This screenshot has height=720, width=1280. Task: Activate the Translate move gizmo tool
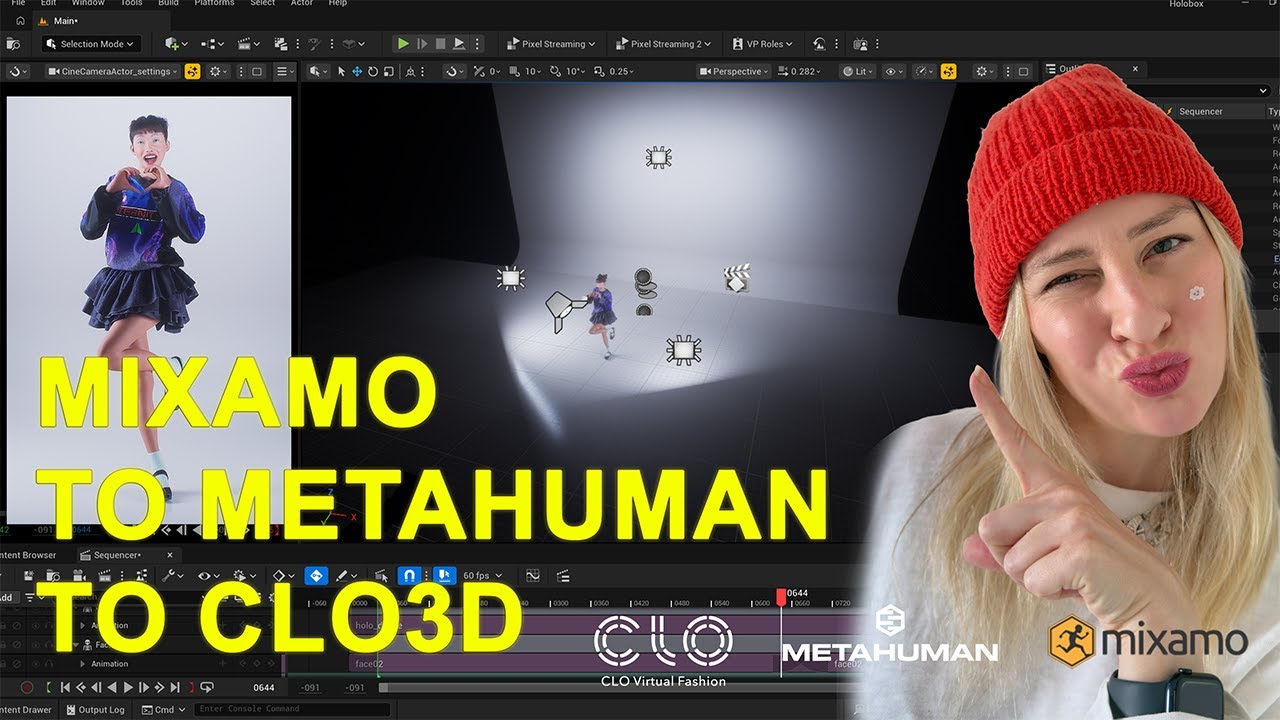coord(357,72)
